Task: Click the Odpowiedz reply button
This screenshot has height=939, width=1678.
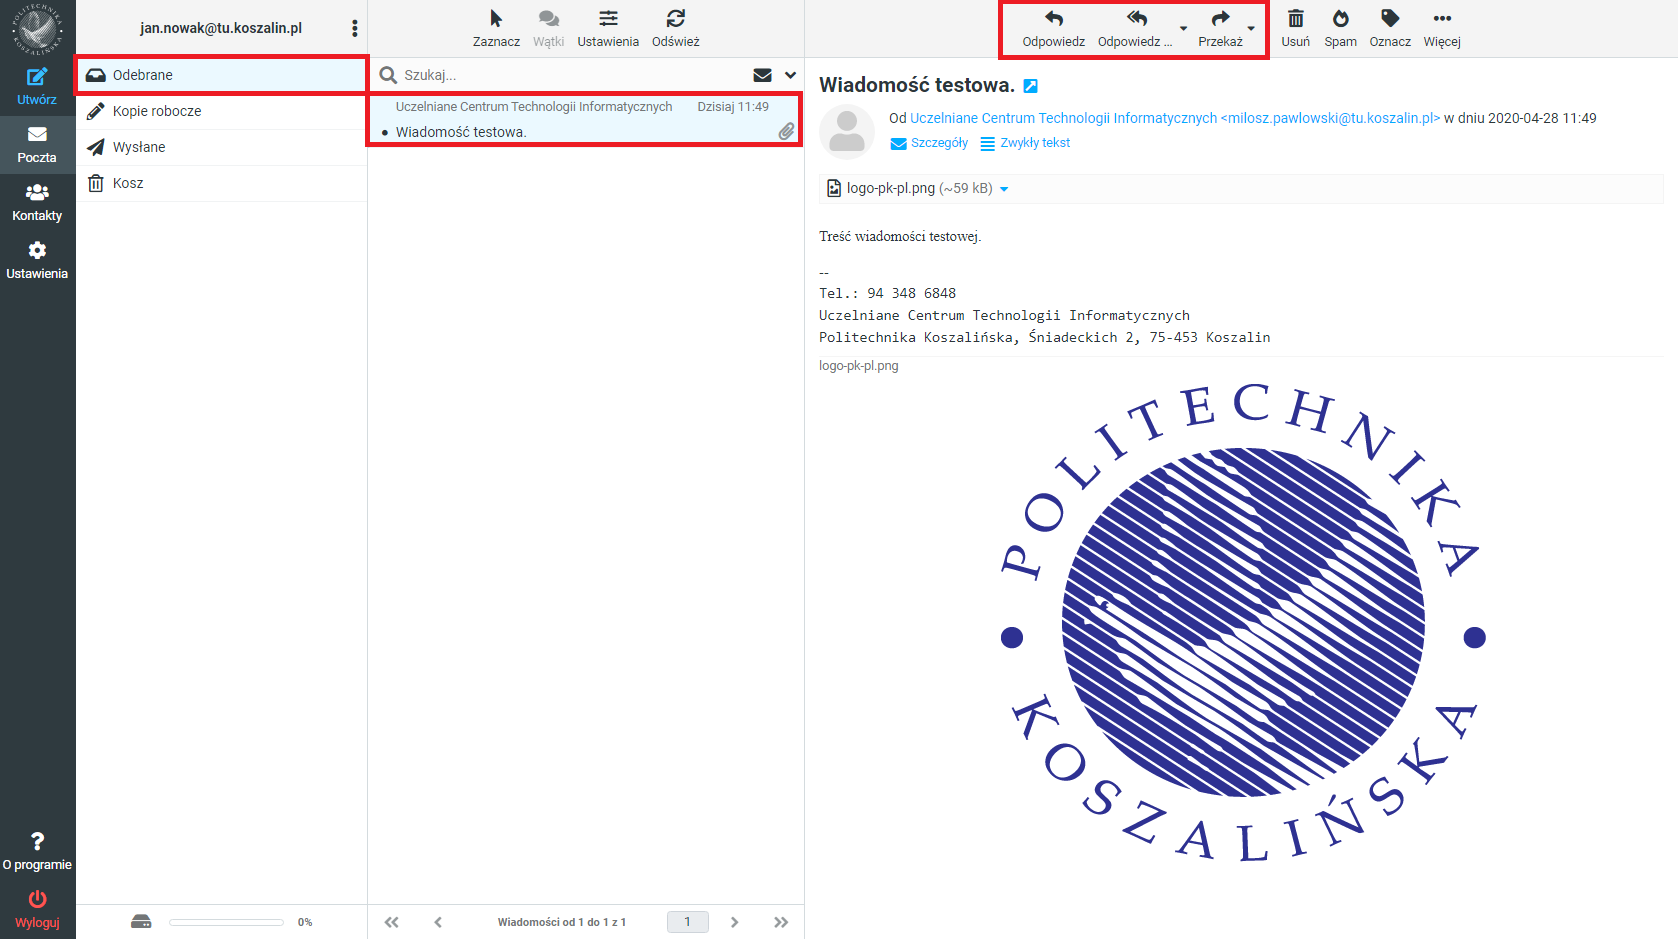Action: [1053, 28]
